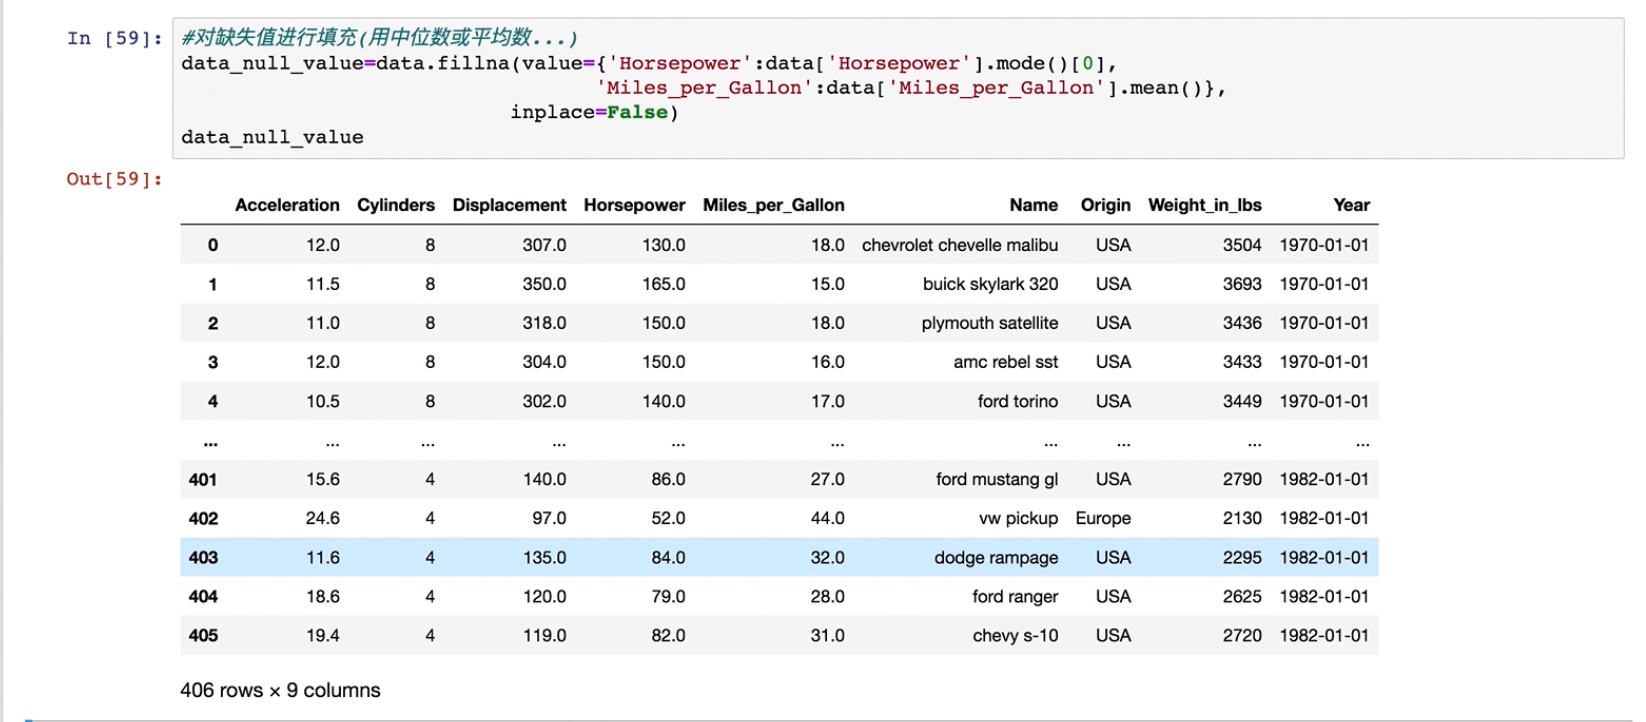Click the buick skylark 320 cell
Screen dimensions: 1646x722
point(989,284)
